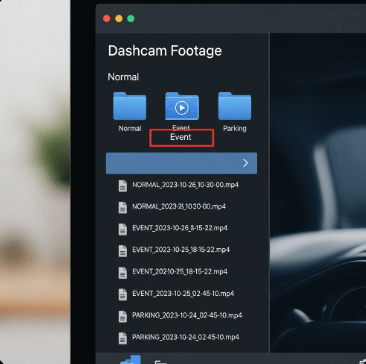Click the Dashcam Footage heading

pyautogui.click(x=165, y=51)
